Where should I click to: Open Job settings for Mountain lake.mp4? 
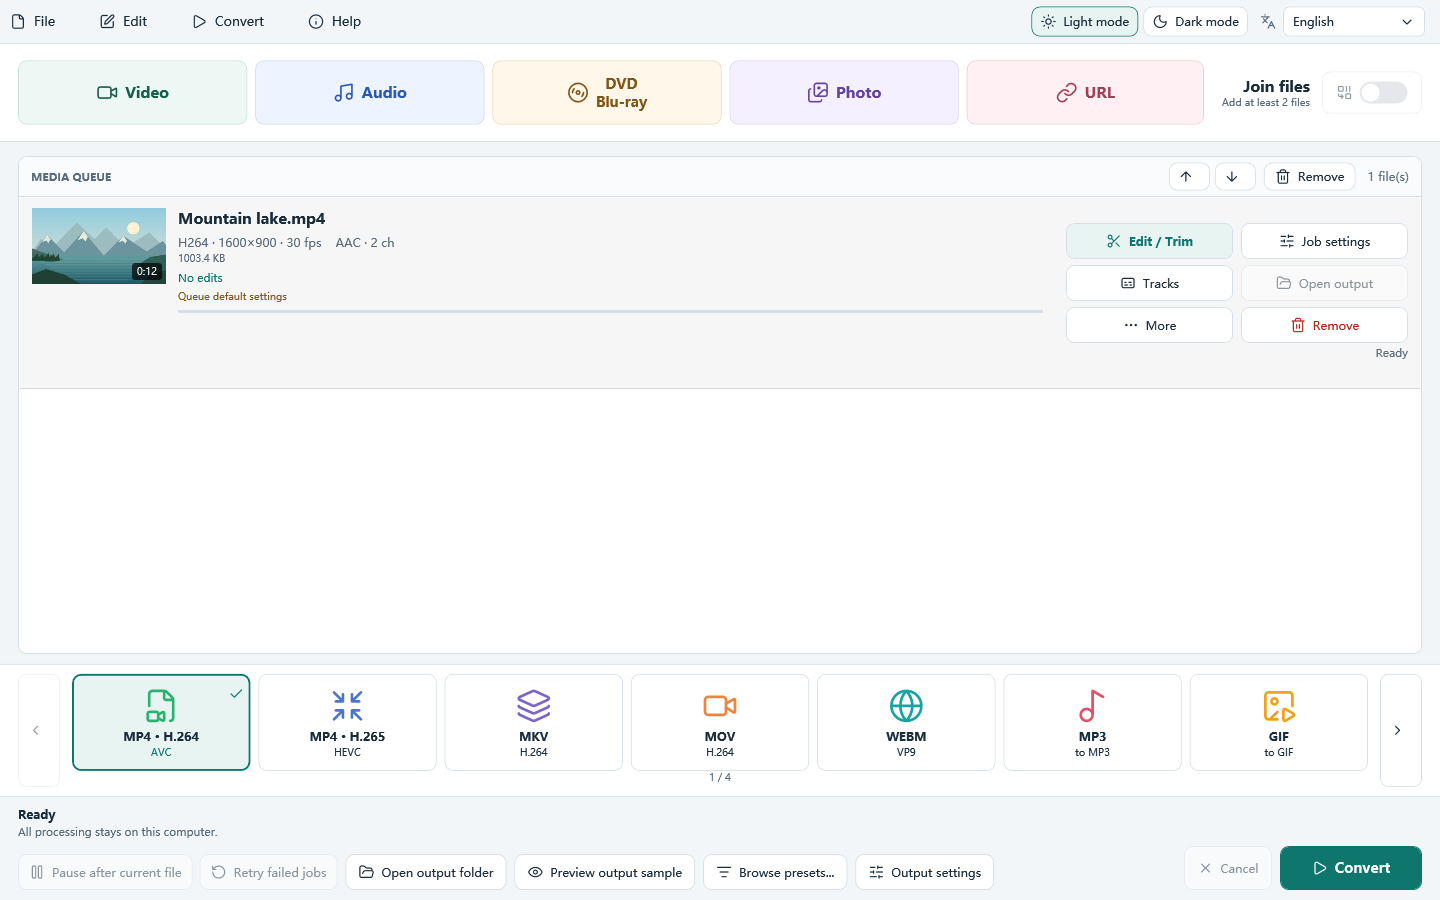pyautogui.click(x=1324, y=241)
